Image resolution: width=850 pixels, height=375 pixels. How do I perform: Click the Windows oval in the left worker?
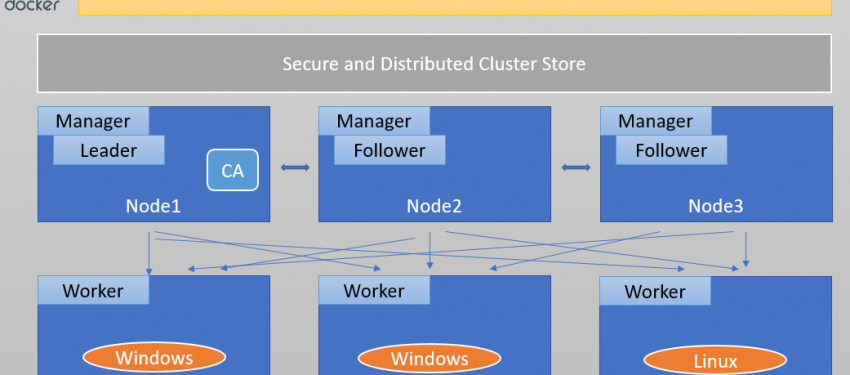click(154, 358)
